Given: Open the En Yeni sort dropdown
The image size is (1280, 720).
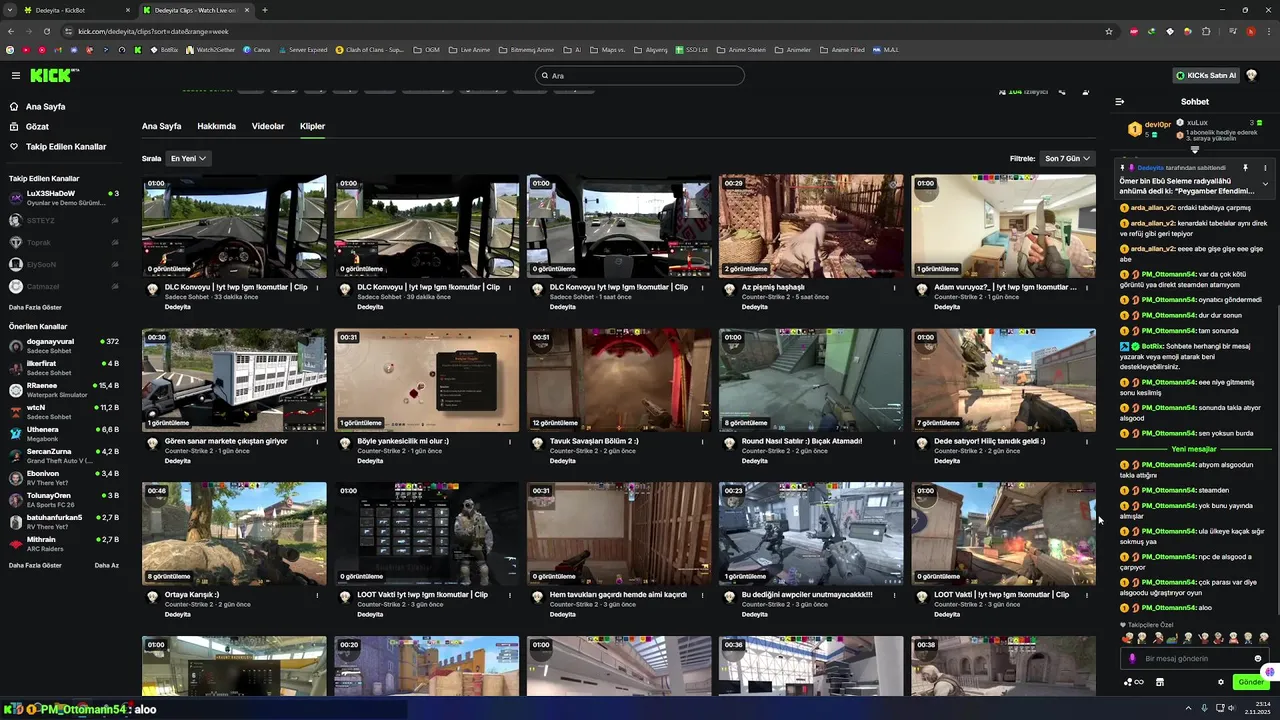Looking at the screenshot, I should 188,158.
